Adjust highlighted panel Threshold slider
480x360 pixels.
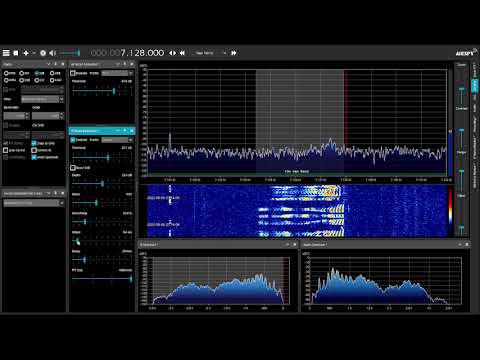coord(102,157)
